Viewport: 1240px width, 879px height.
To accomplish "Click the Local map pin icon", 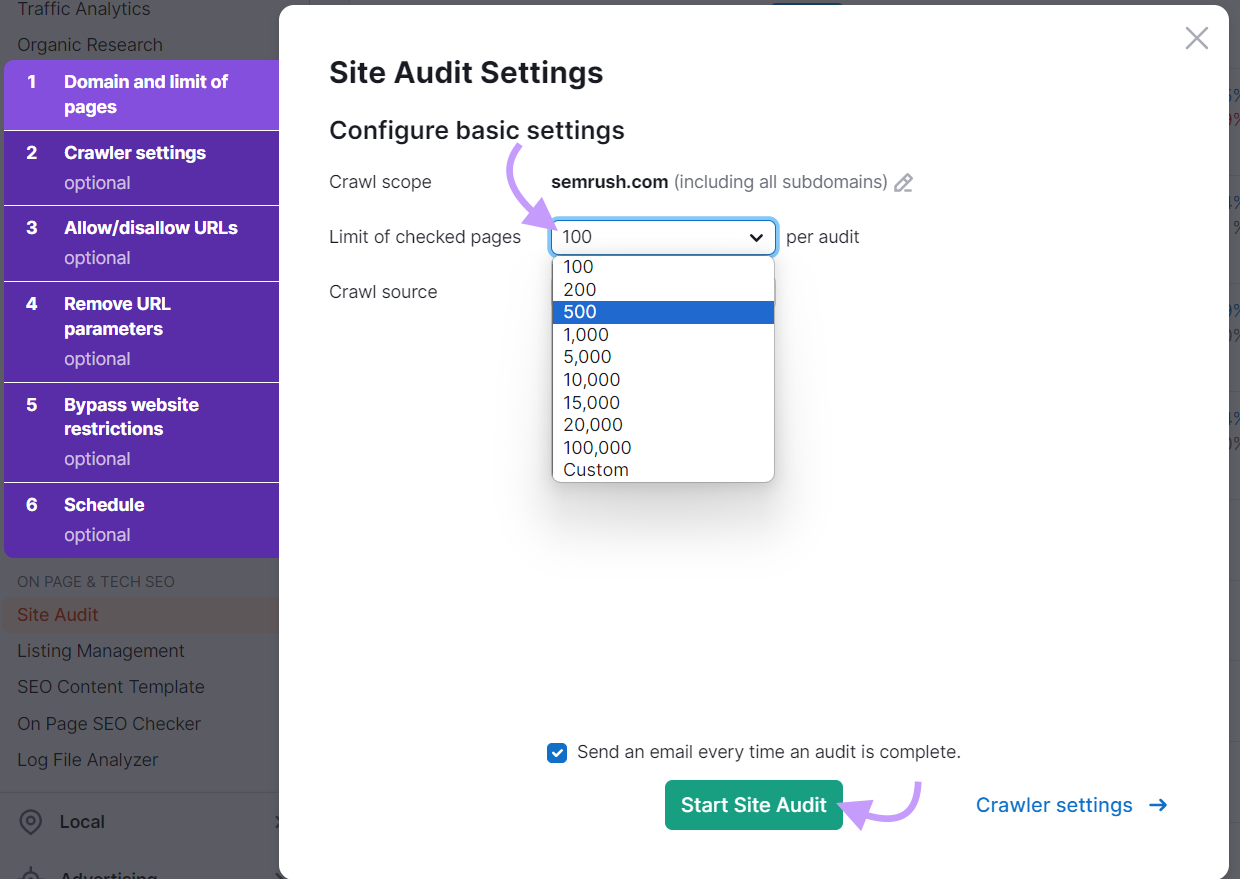I will [x=31, y=822].
